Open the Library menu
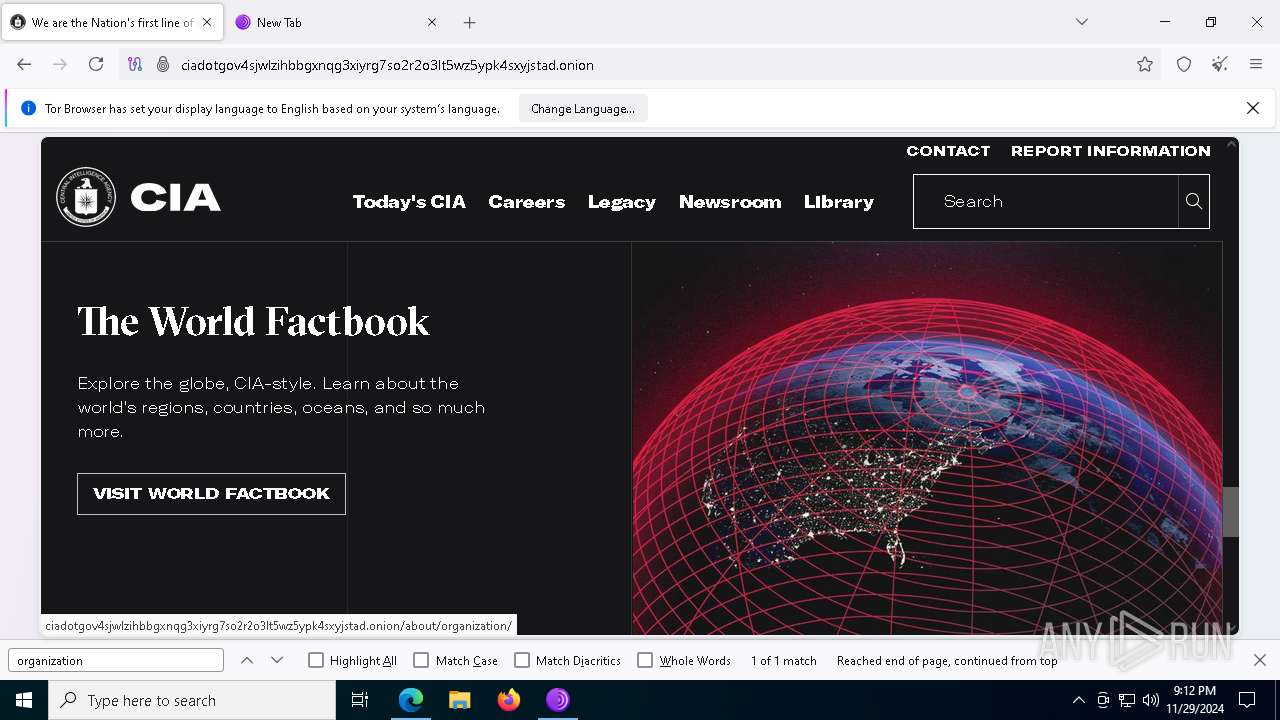Viewport: 1280px width, 720px height. 839,202
